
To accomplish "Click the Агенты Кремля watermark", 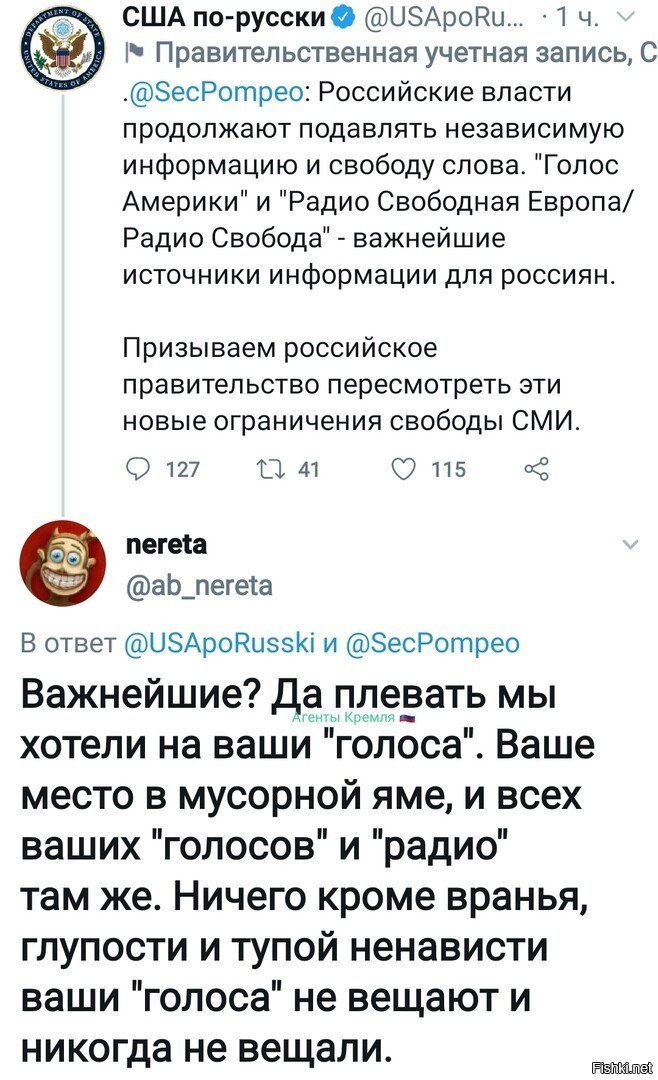I will (353, 718).
